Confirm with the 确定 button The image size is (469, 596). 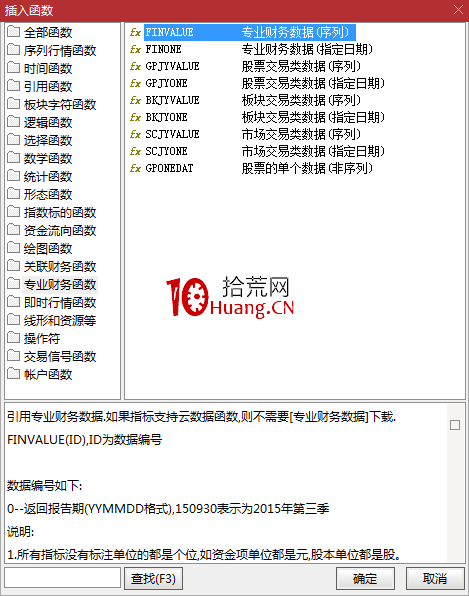click(x=365, y=579)
